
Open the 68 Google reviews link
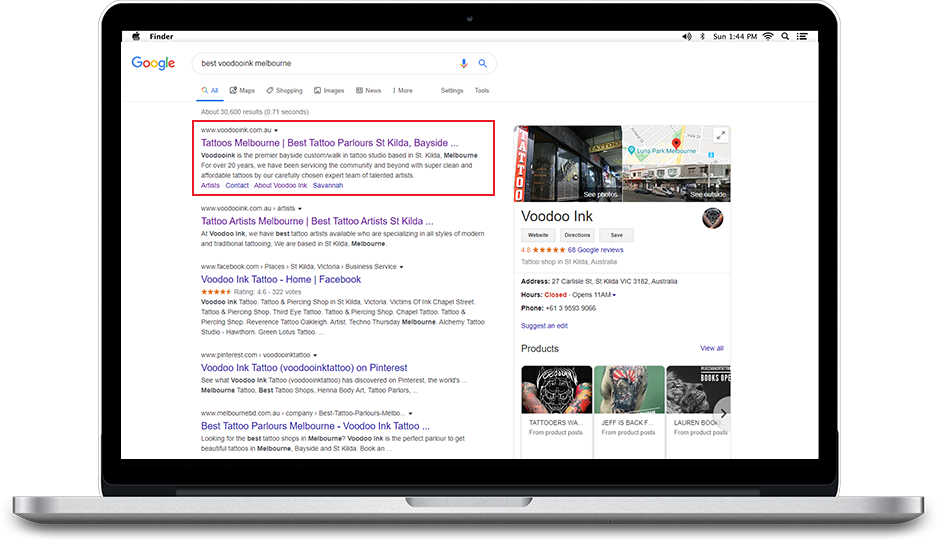click(x=595, y=250)
